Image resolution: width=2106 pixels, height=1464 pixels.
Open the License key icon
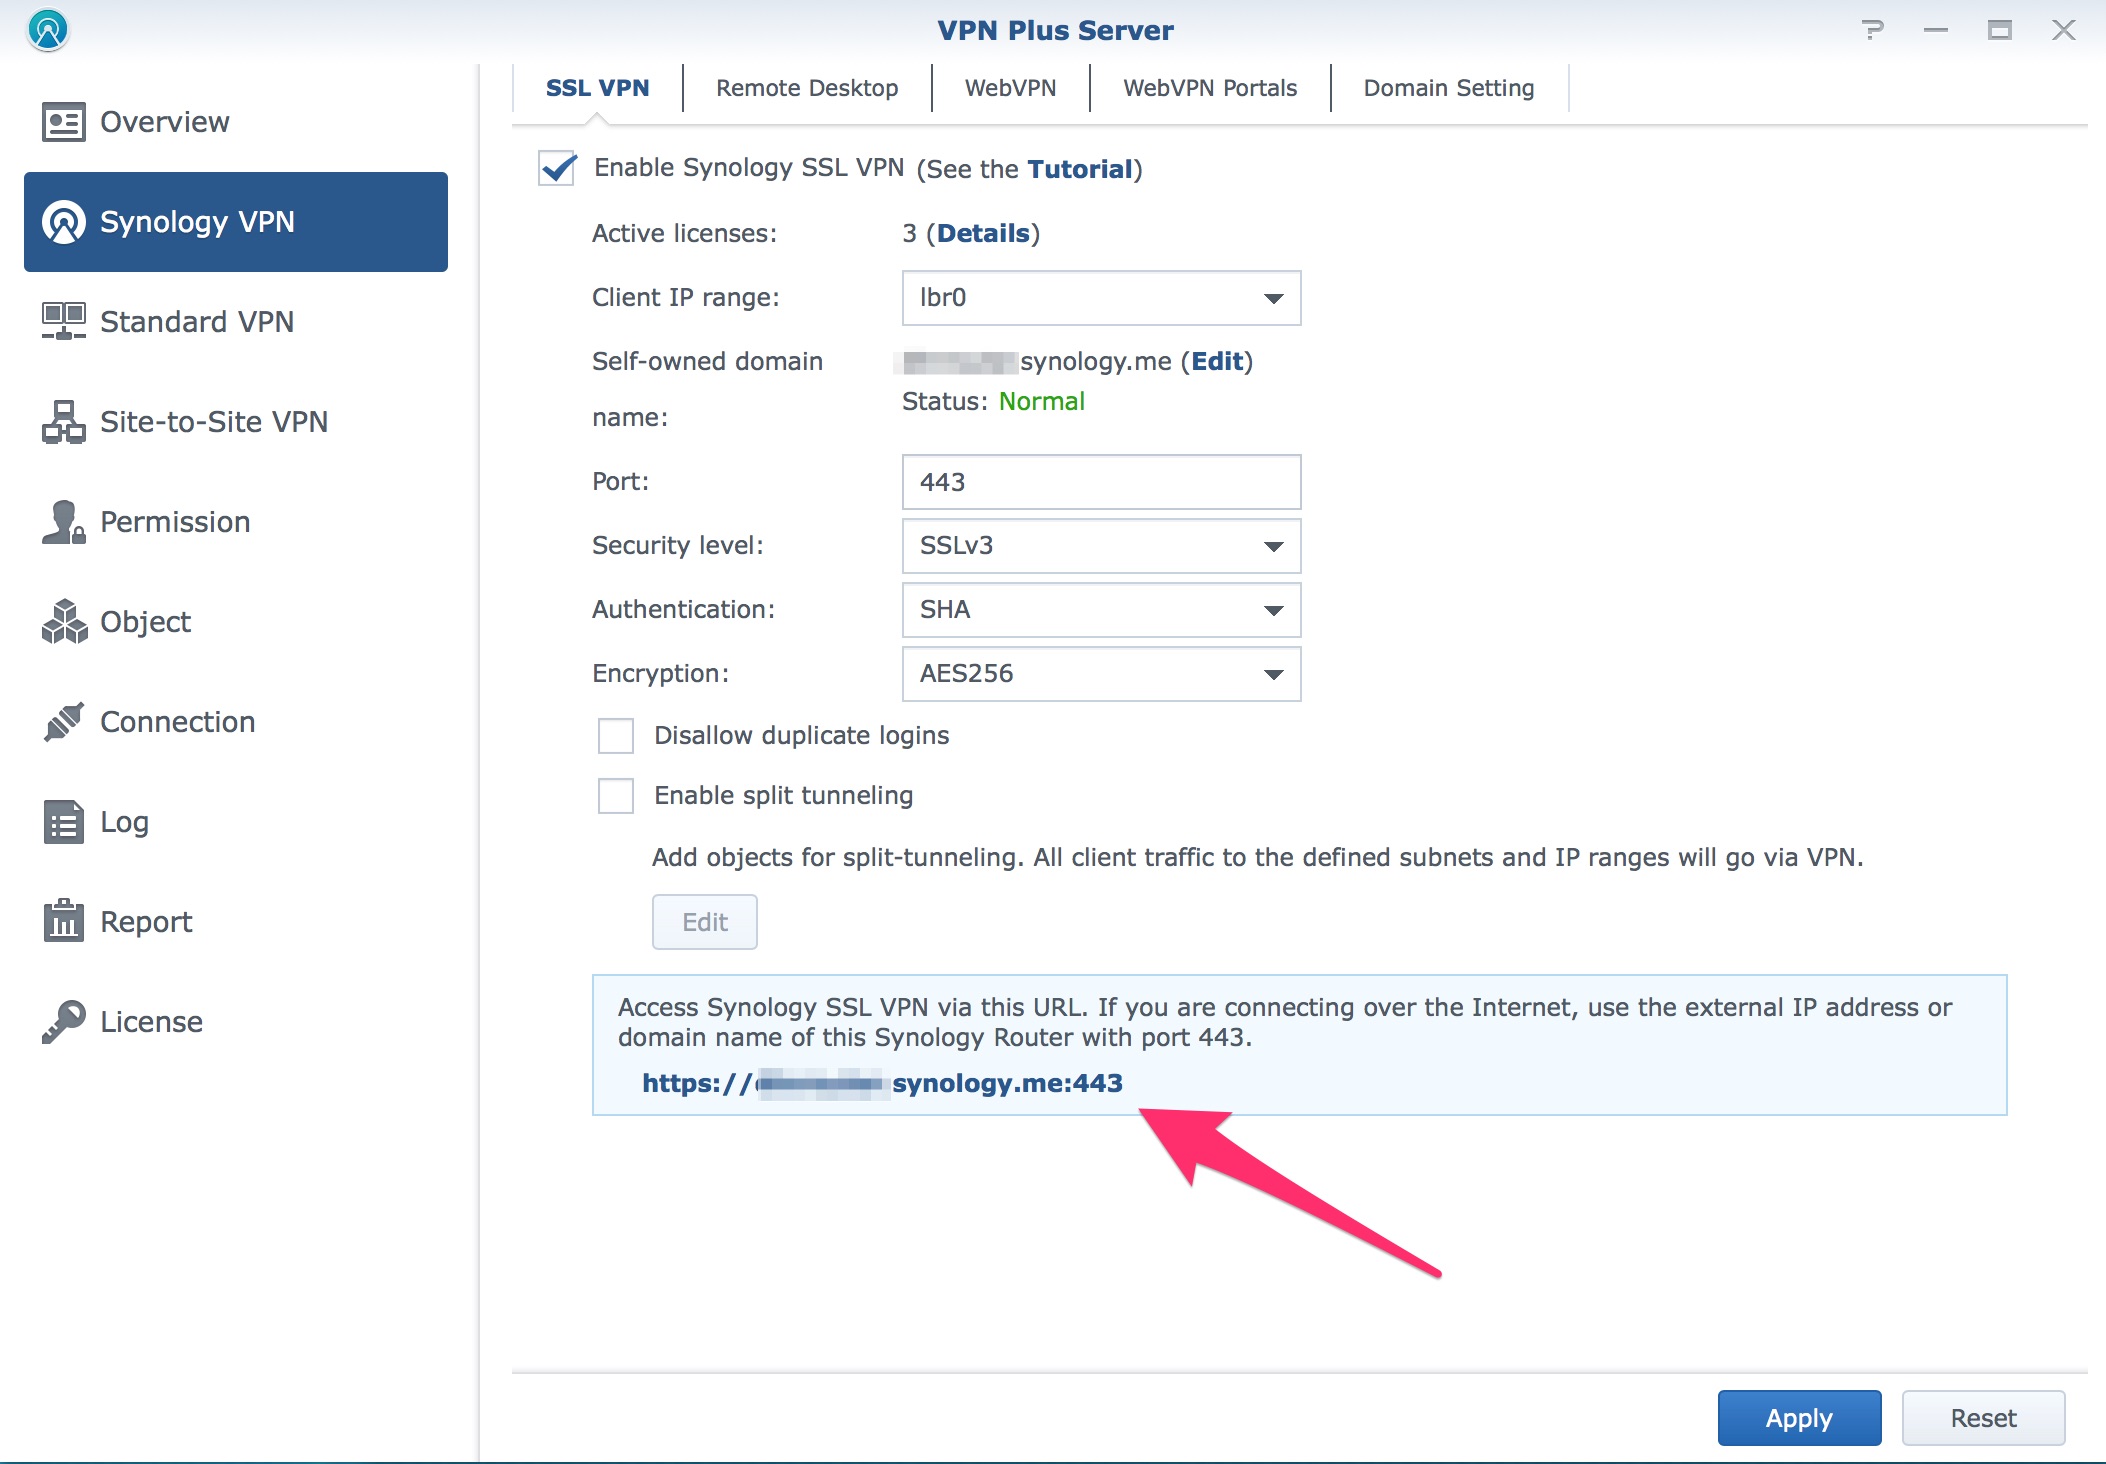(64, 1021)
